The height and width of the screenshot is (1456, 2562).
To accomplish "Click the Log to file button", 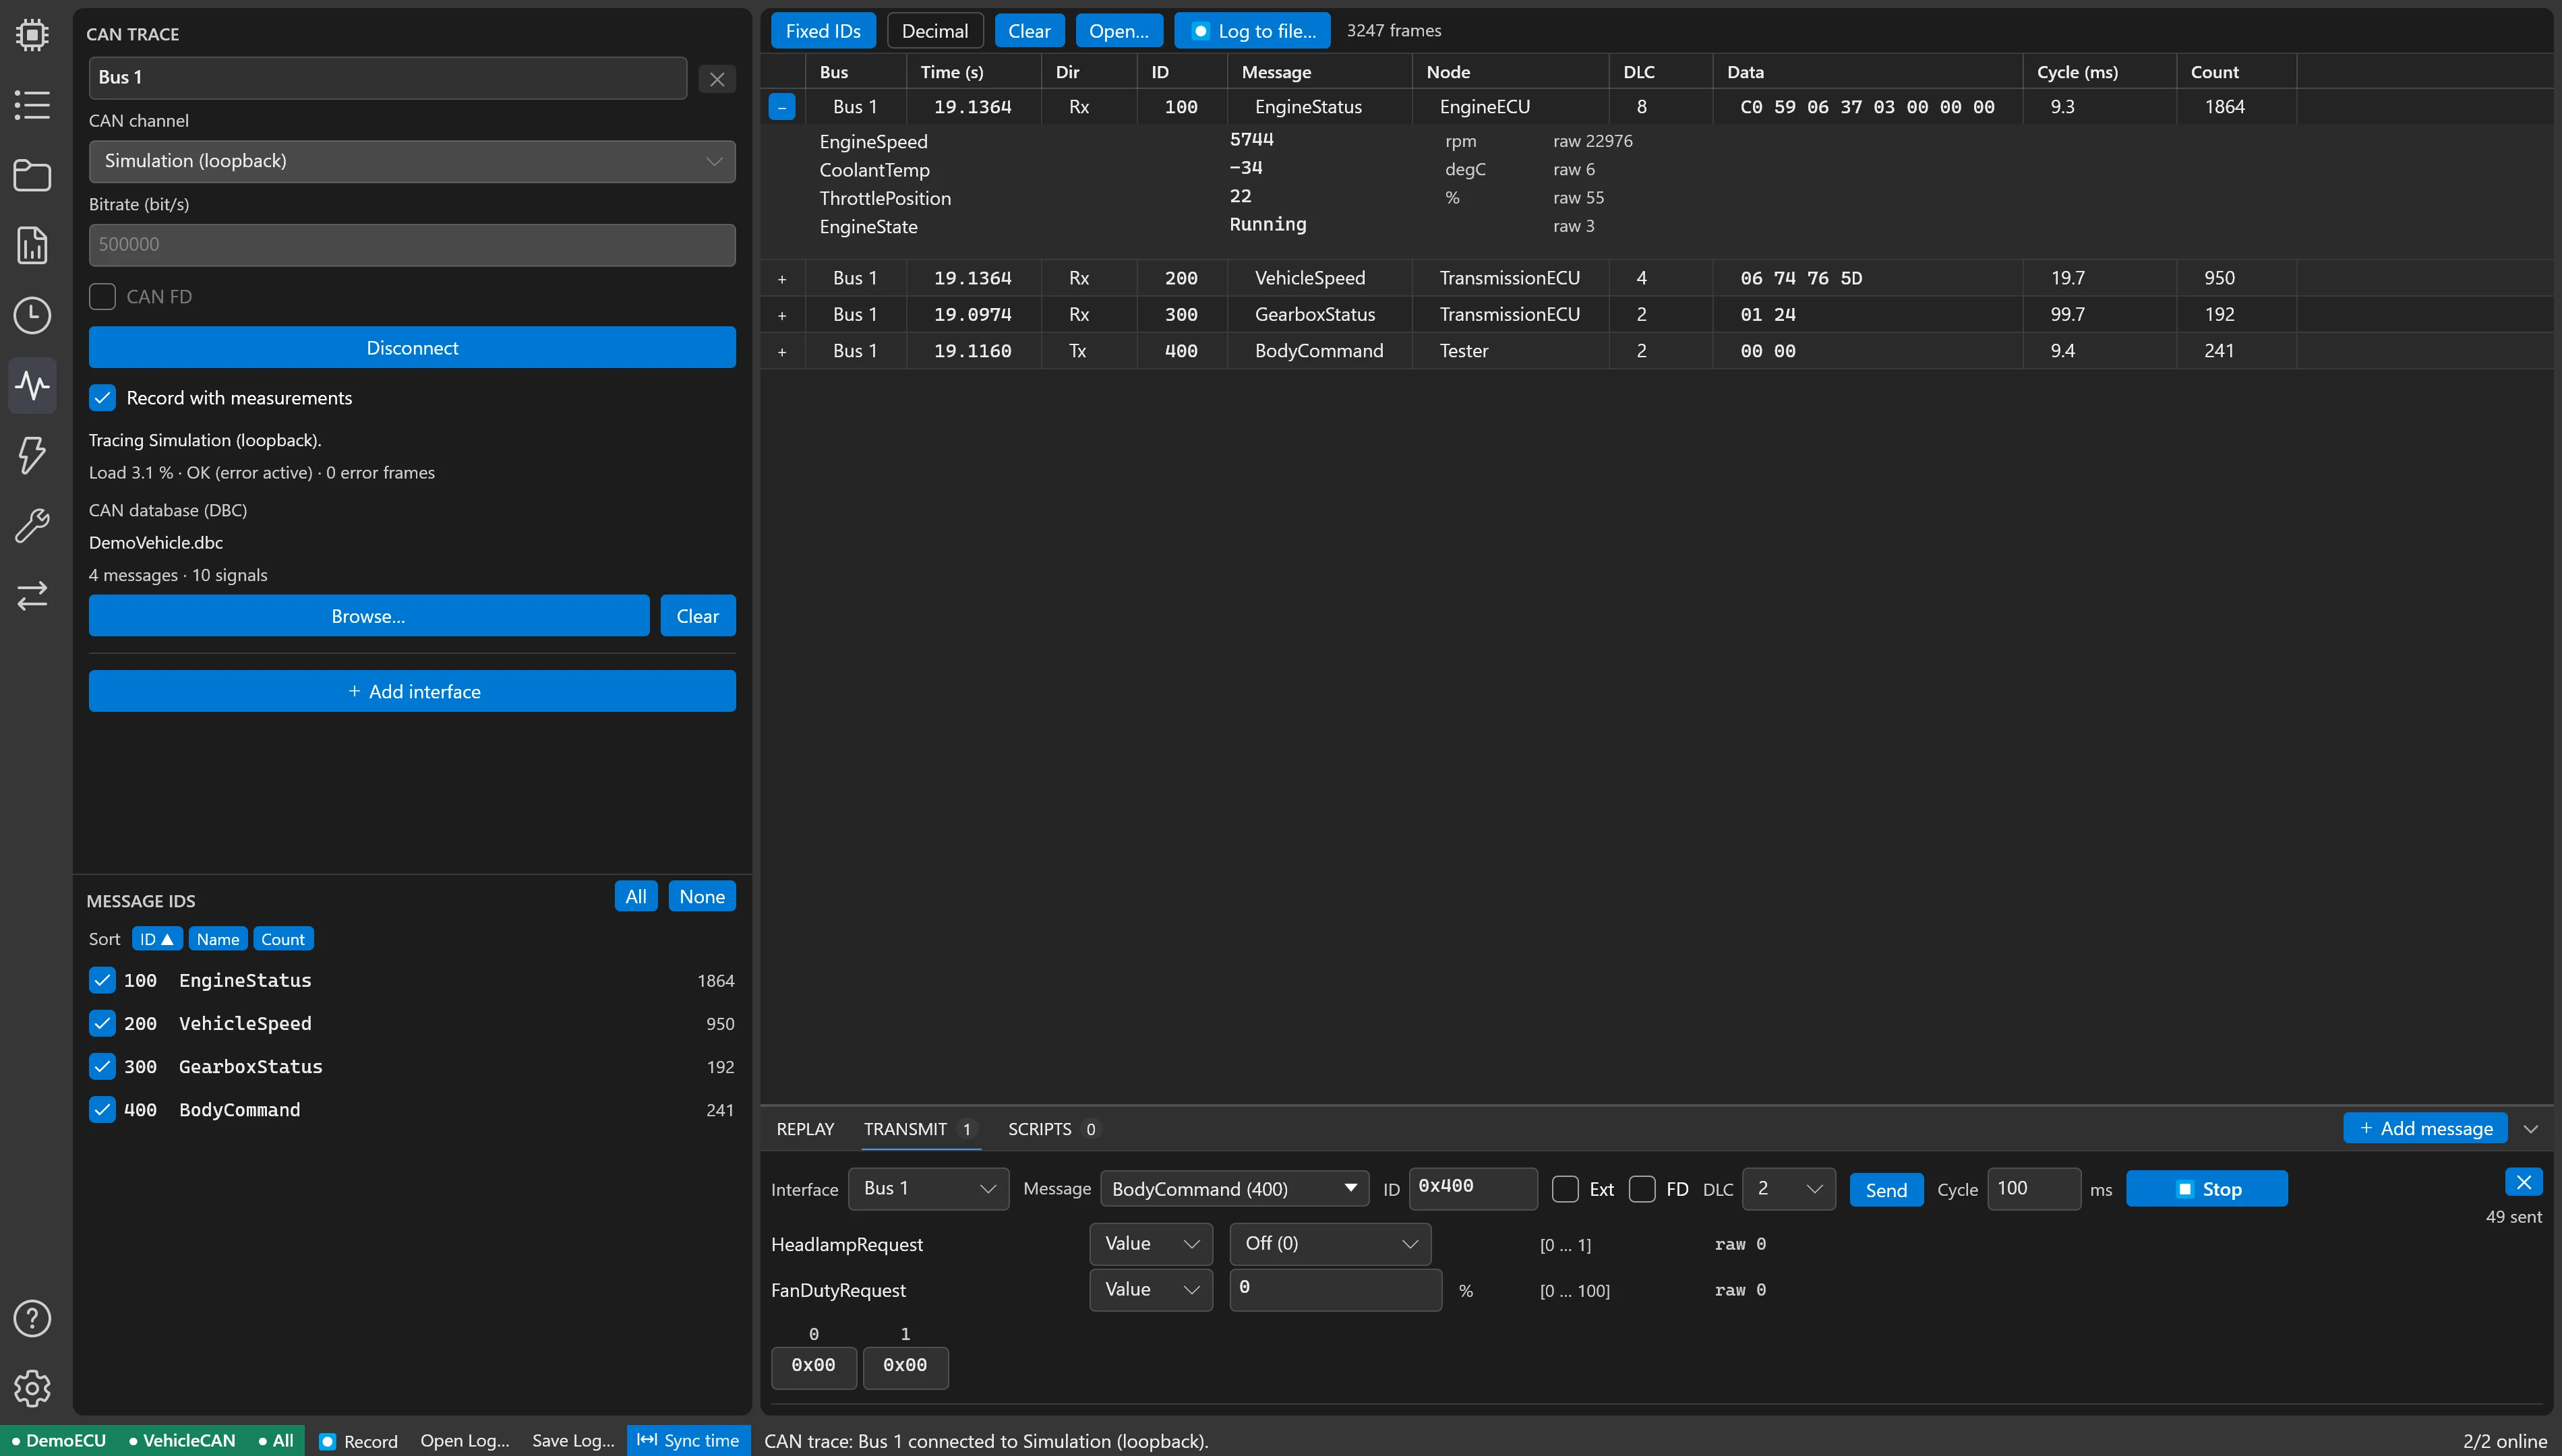I will coord(1252,31).
